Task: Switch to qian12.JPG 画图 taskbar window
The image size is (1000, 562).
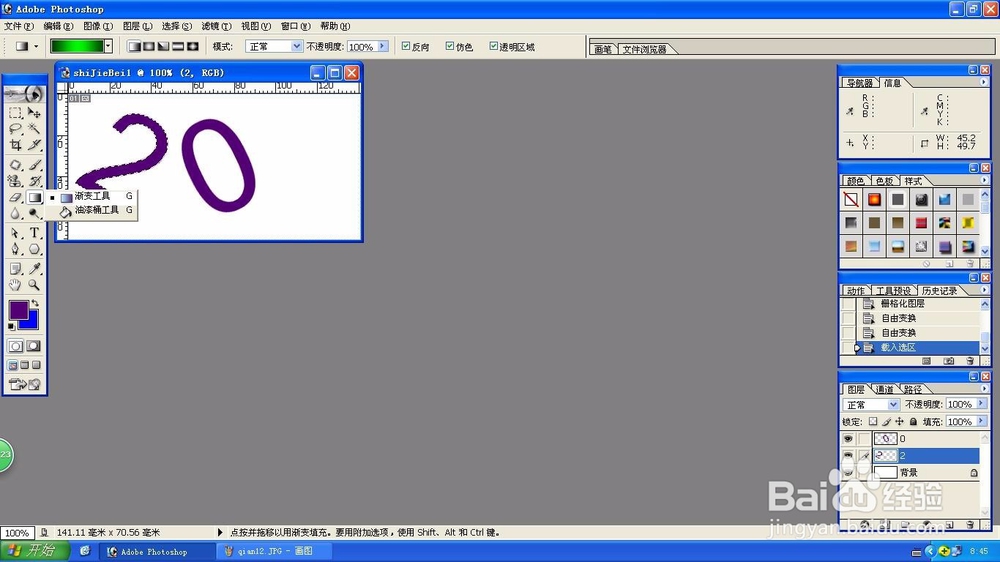Action: pyautogui.click(x=276, y=551)
